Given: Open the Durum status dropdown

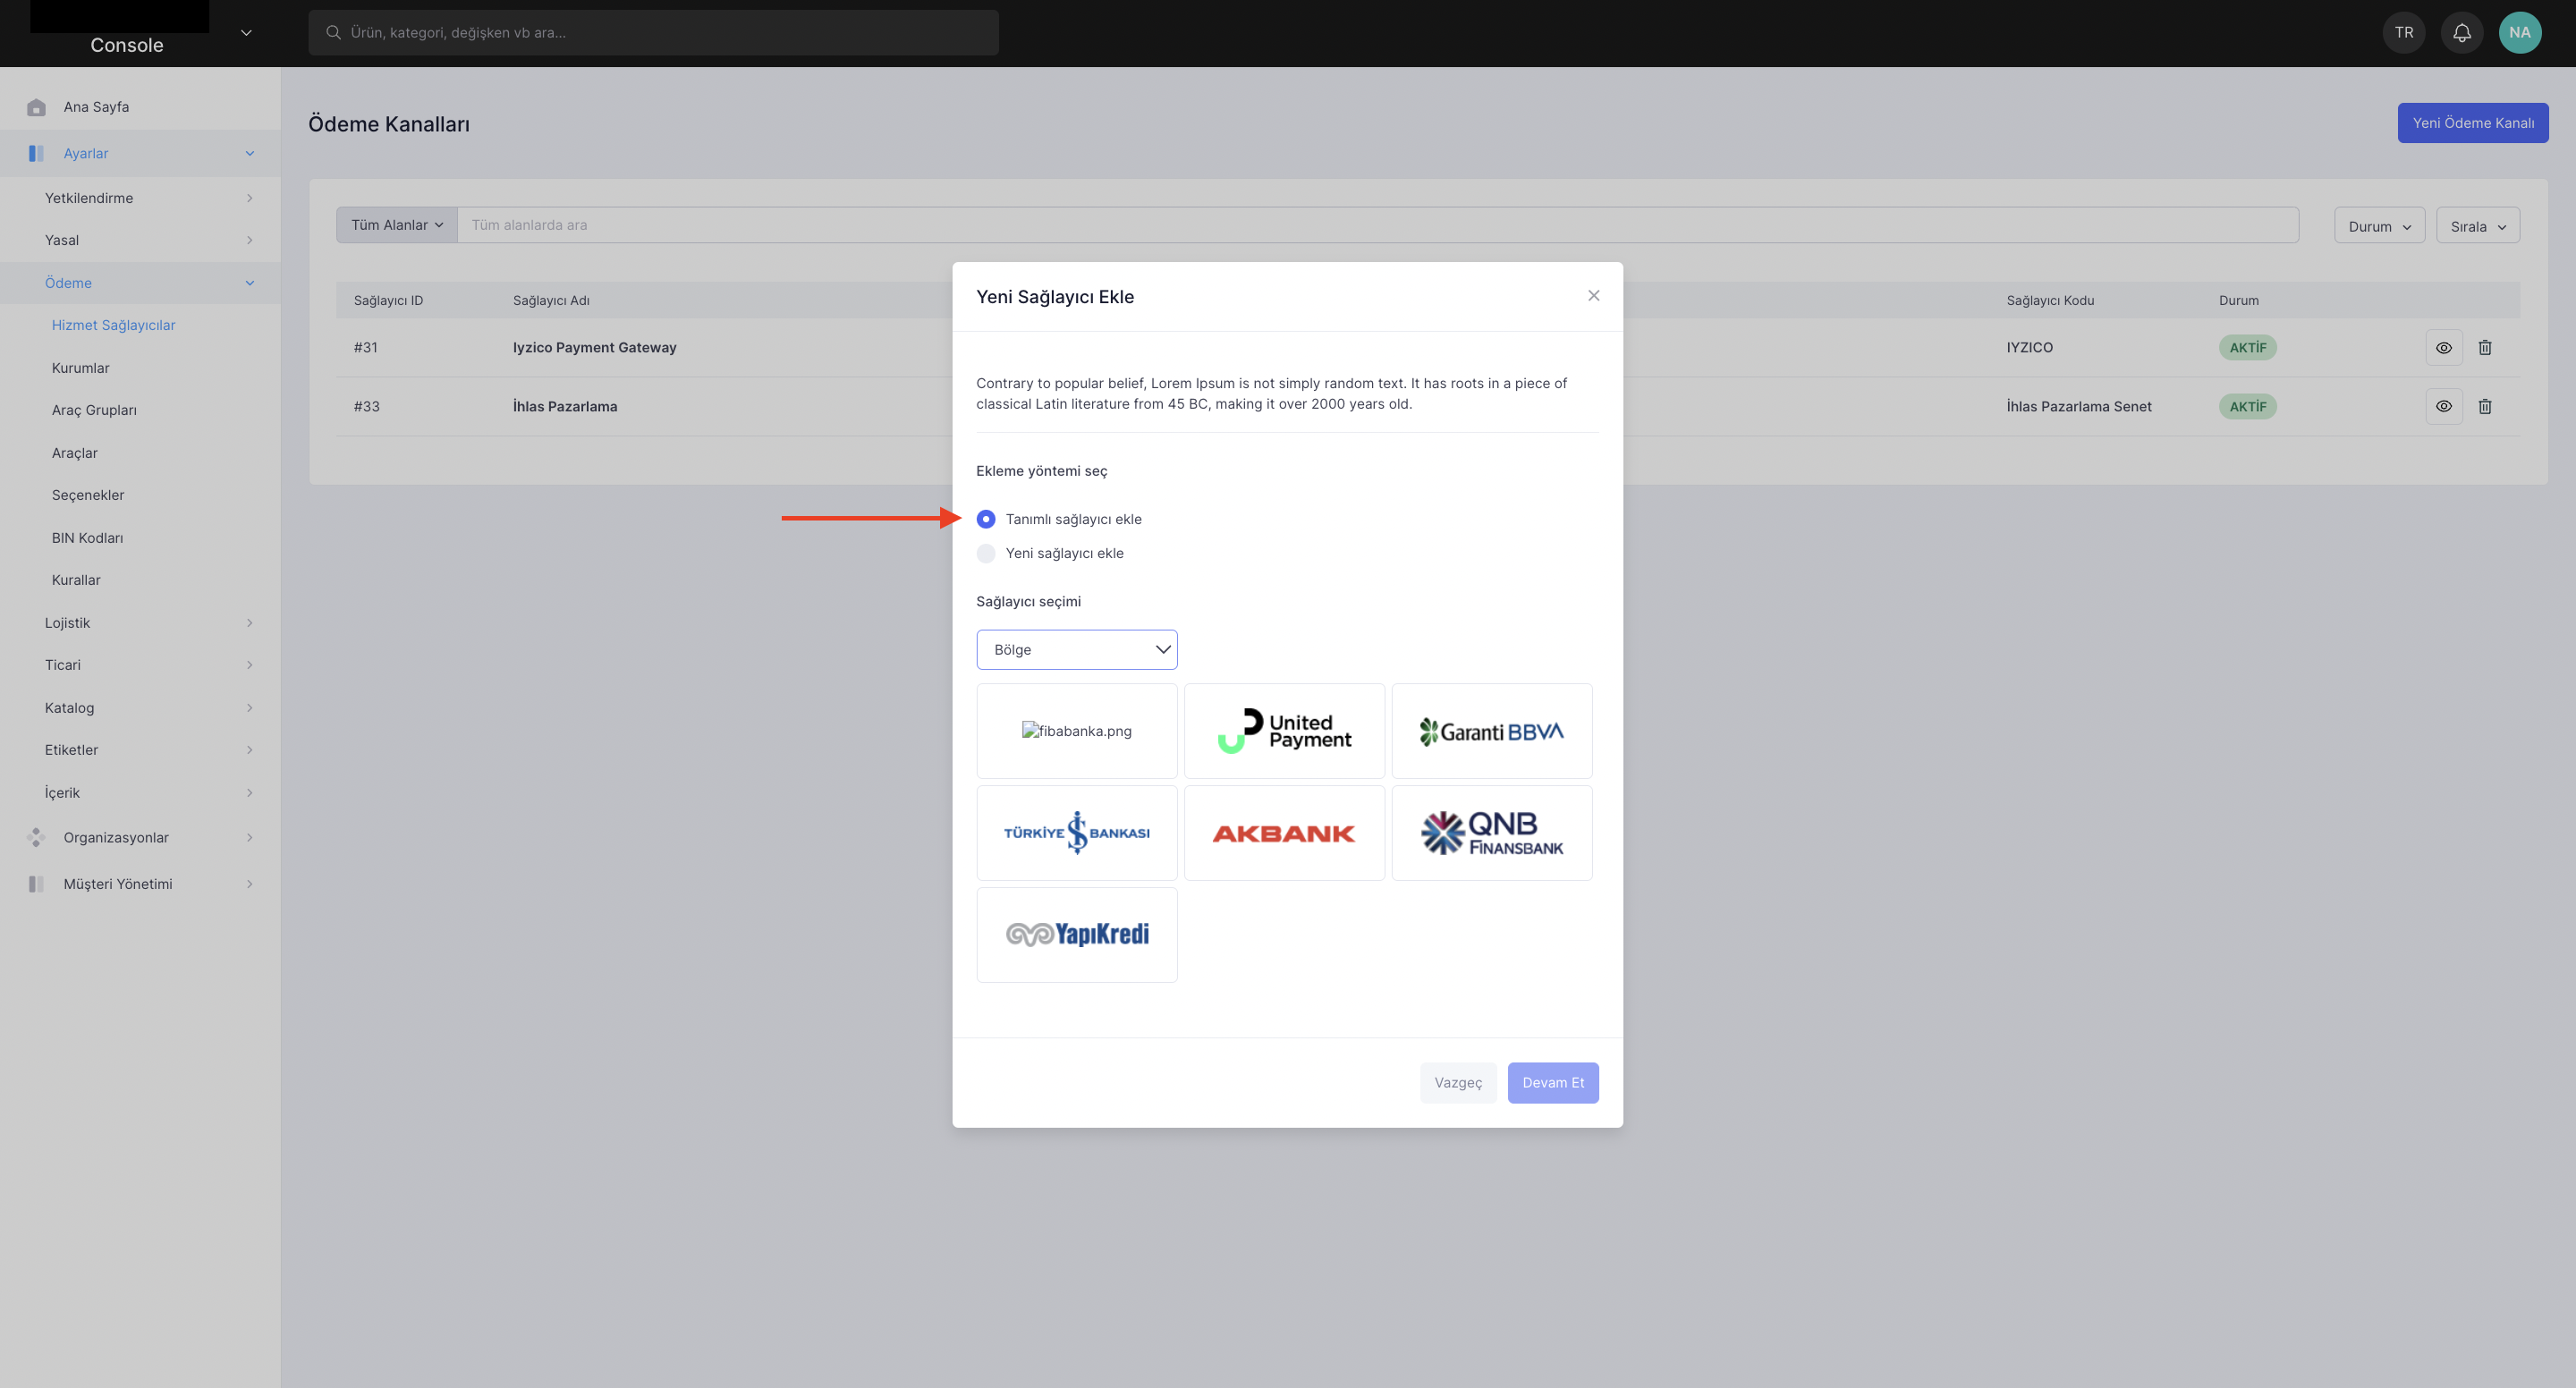Looking at the screenshot, I should point(2379,226).
